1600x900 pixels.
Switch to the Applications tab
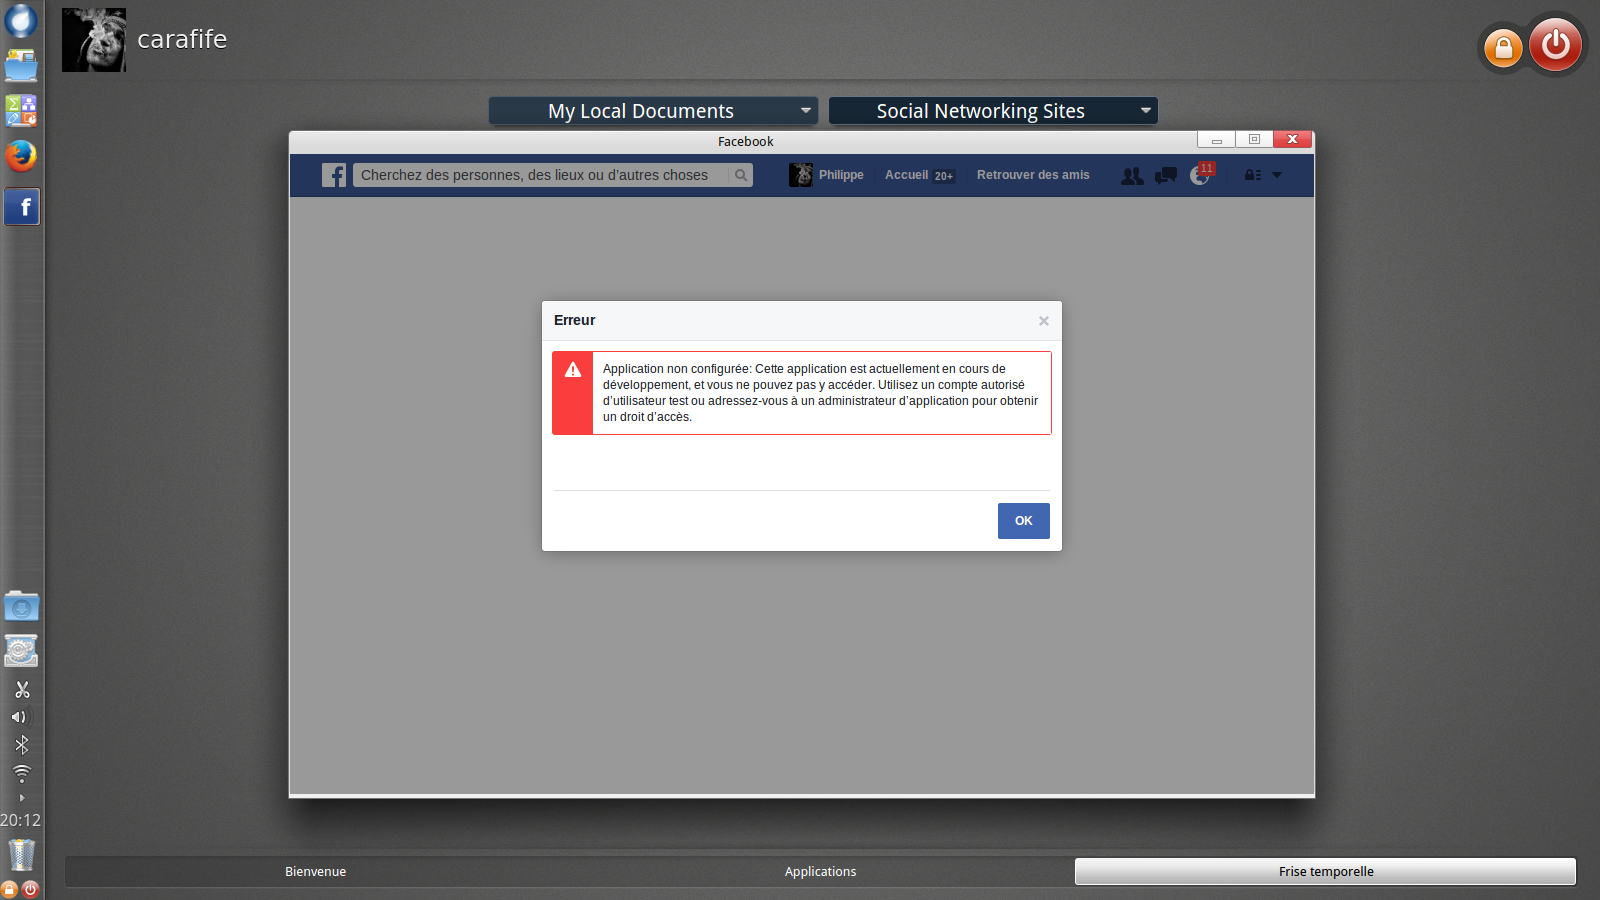pyautogui.click(x=821, y=872)
